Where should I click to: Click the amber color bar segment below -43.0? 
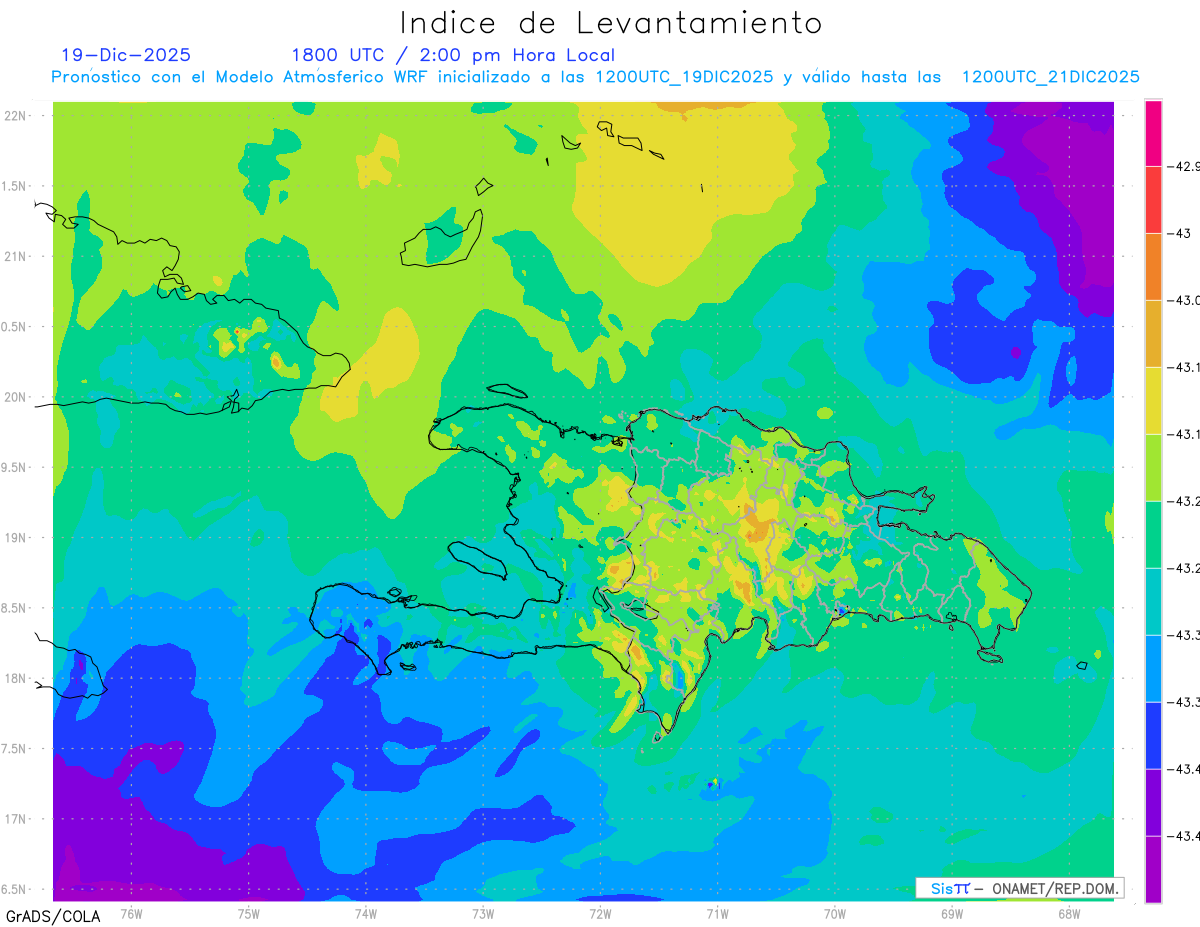pyautogui.click(x=1153, y=333)
